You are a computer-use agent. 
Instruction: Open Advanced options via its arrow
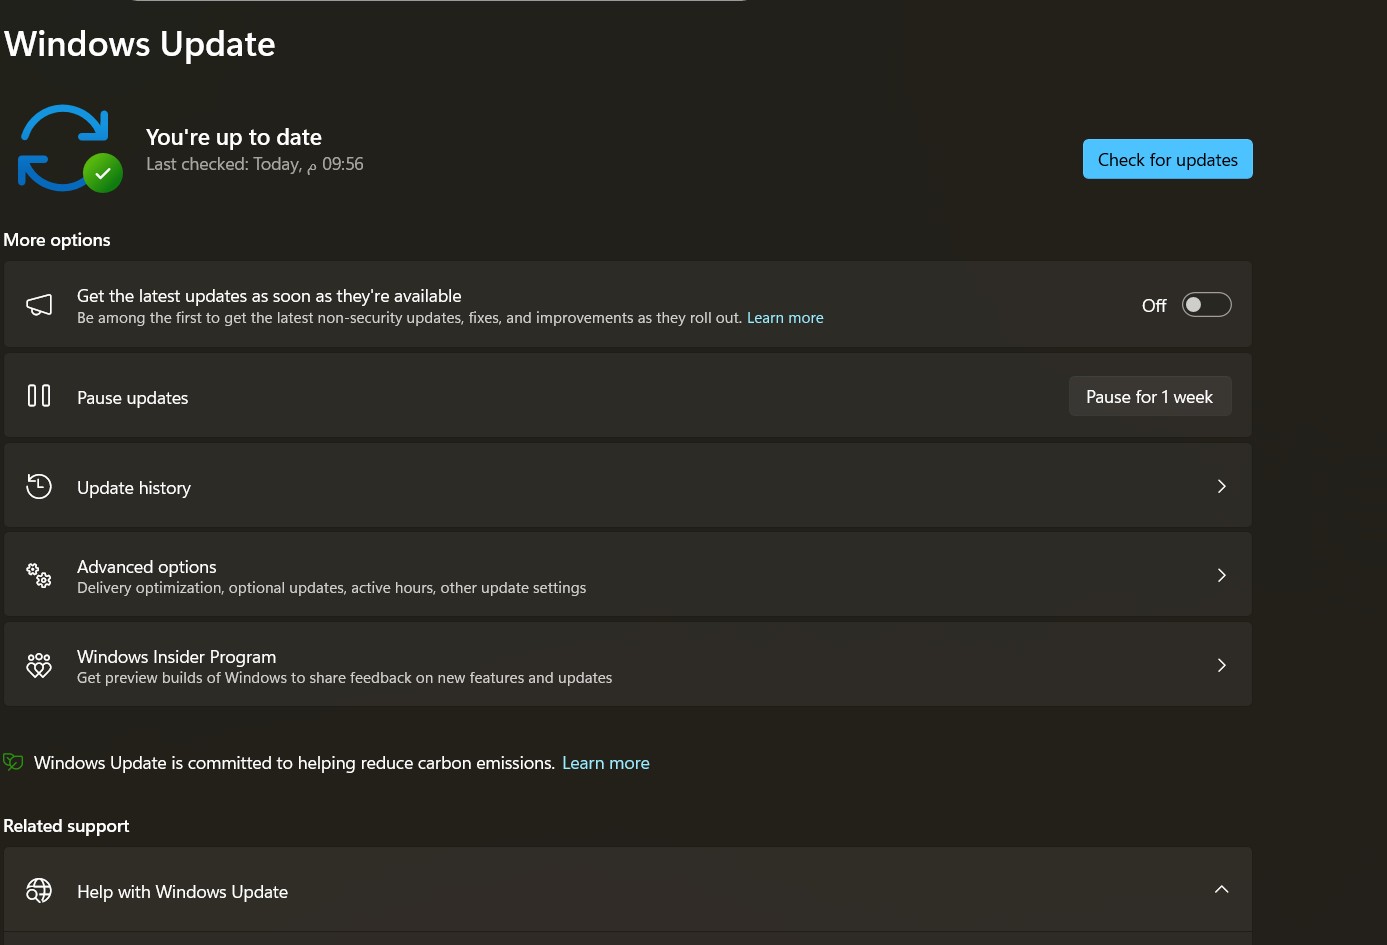tap(1221, 575)
